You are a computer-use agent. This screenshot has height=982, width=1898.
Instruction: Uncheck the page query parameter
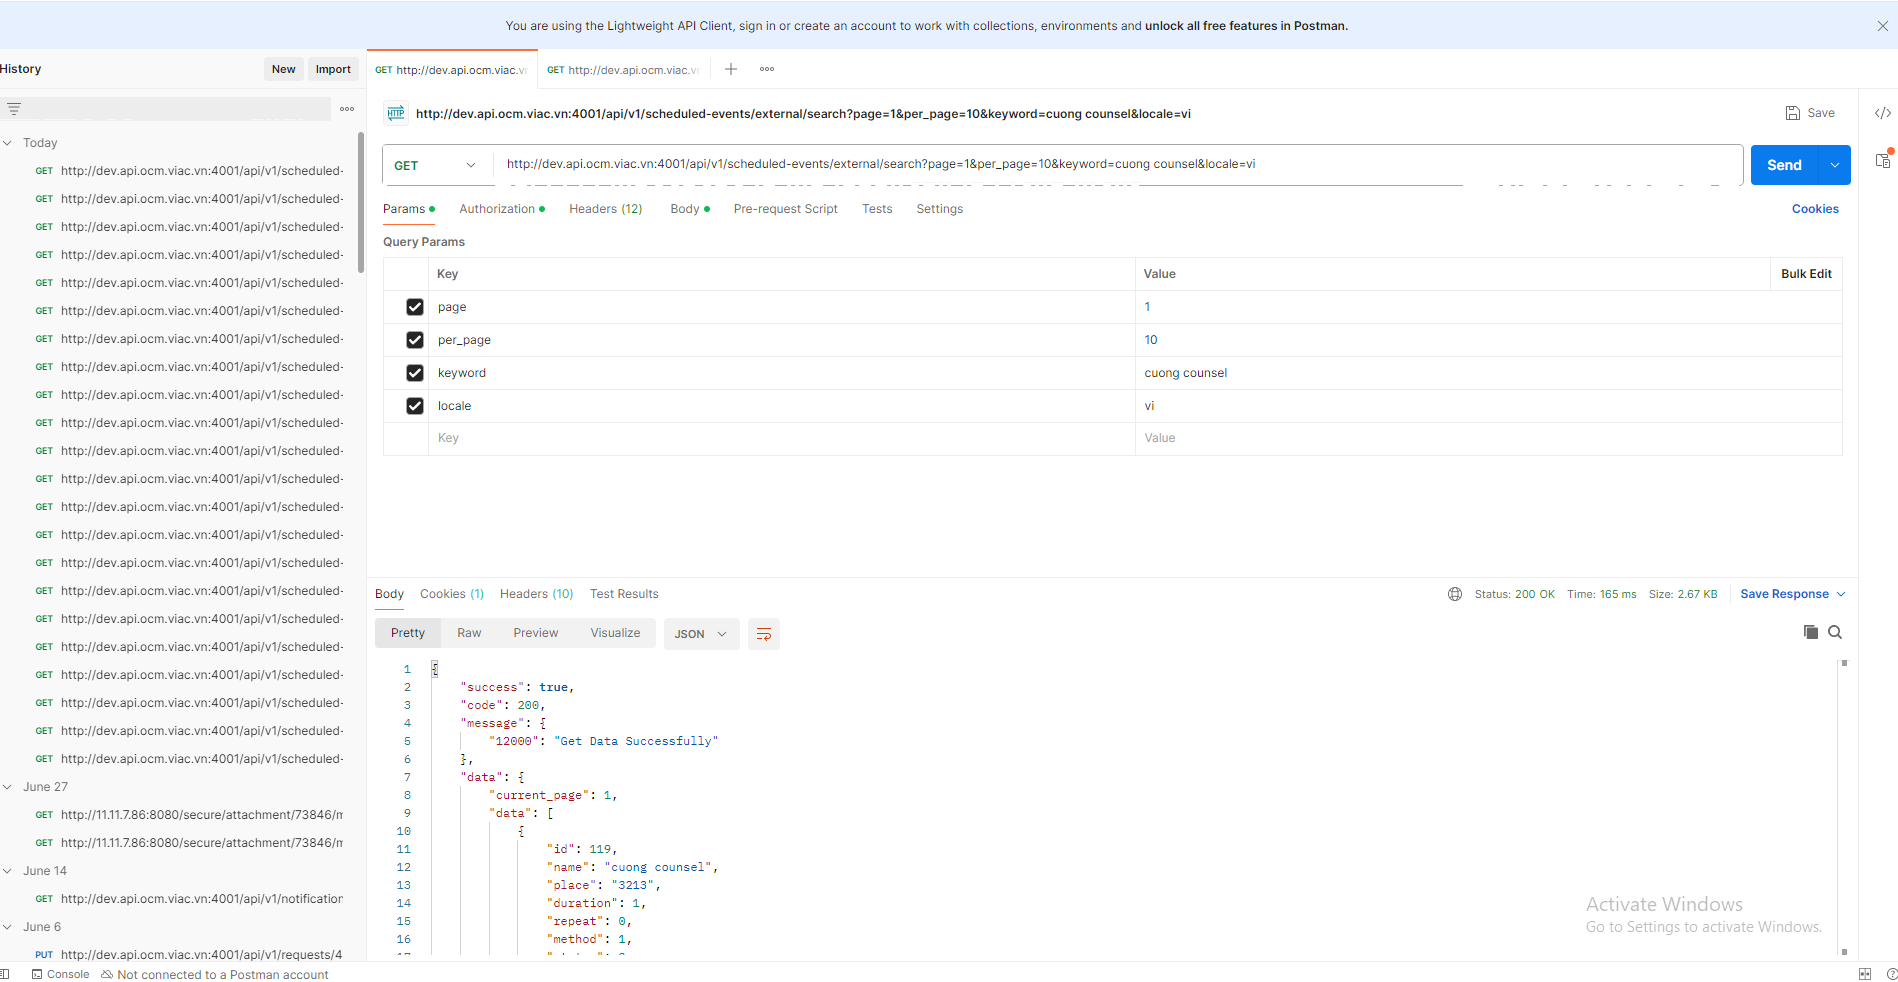[415, 307]
